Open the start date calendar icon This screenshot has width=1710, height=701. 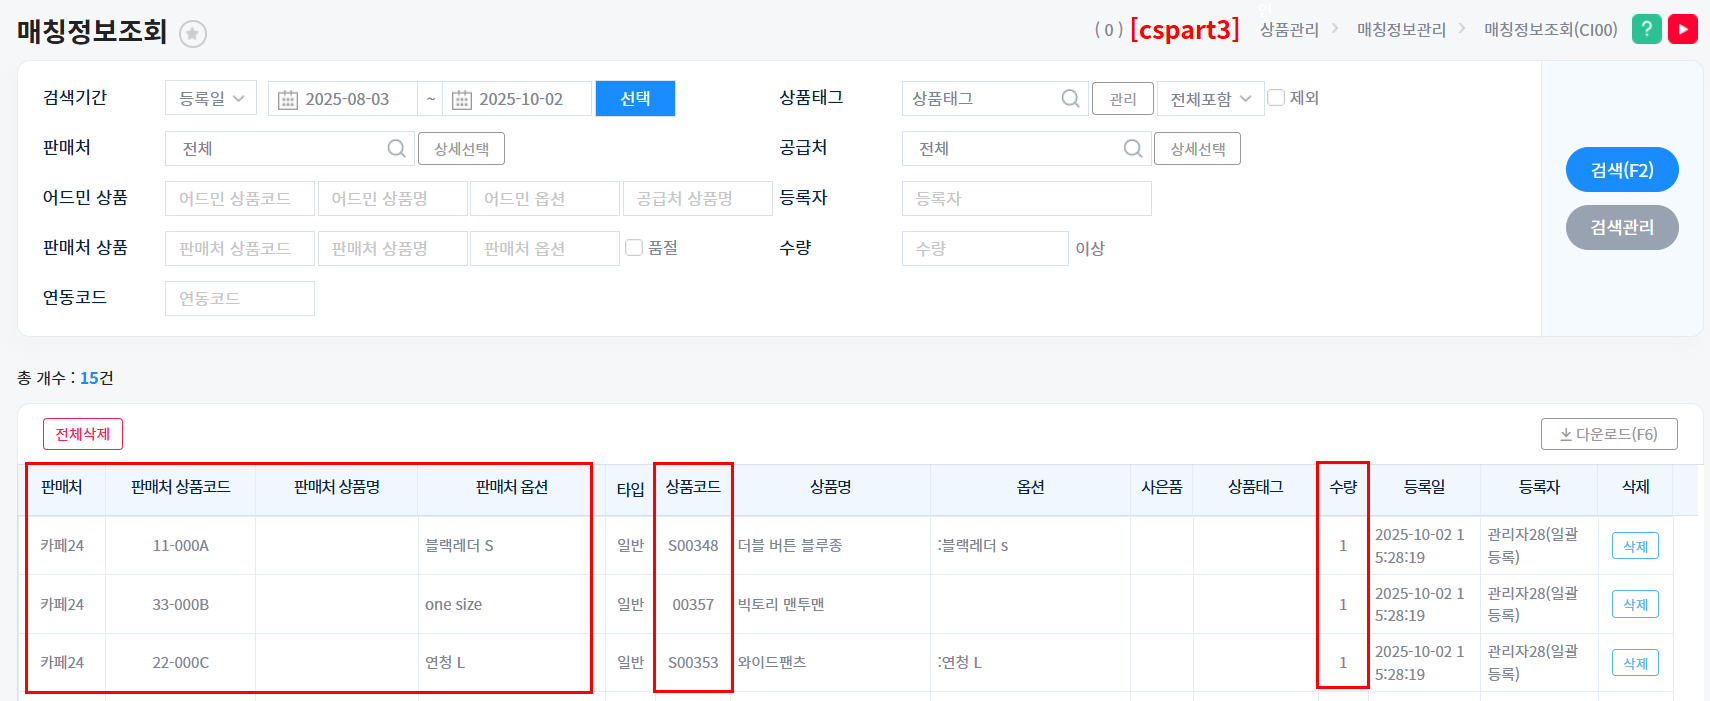coord(288,99)
